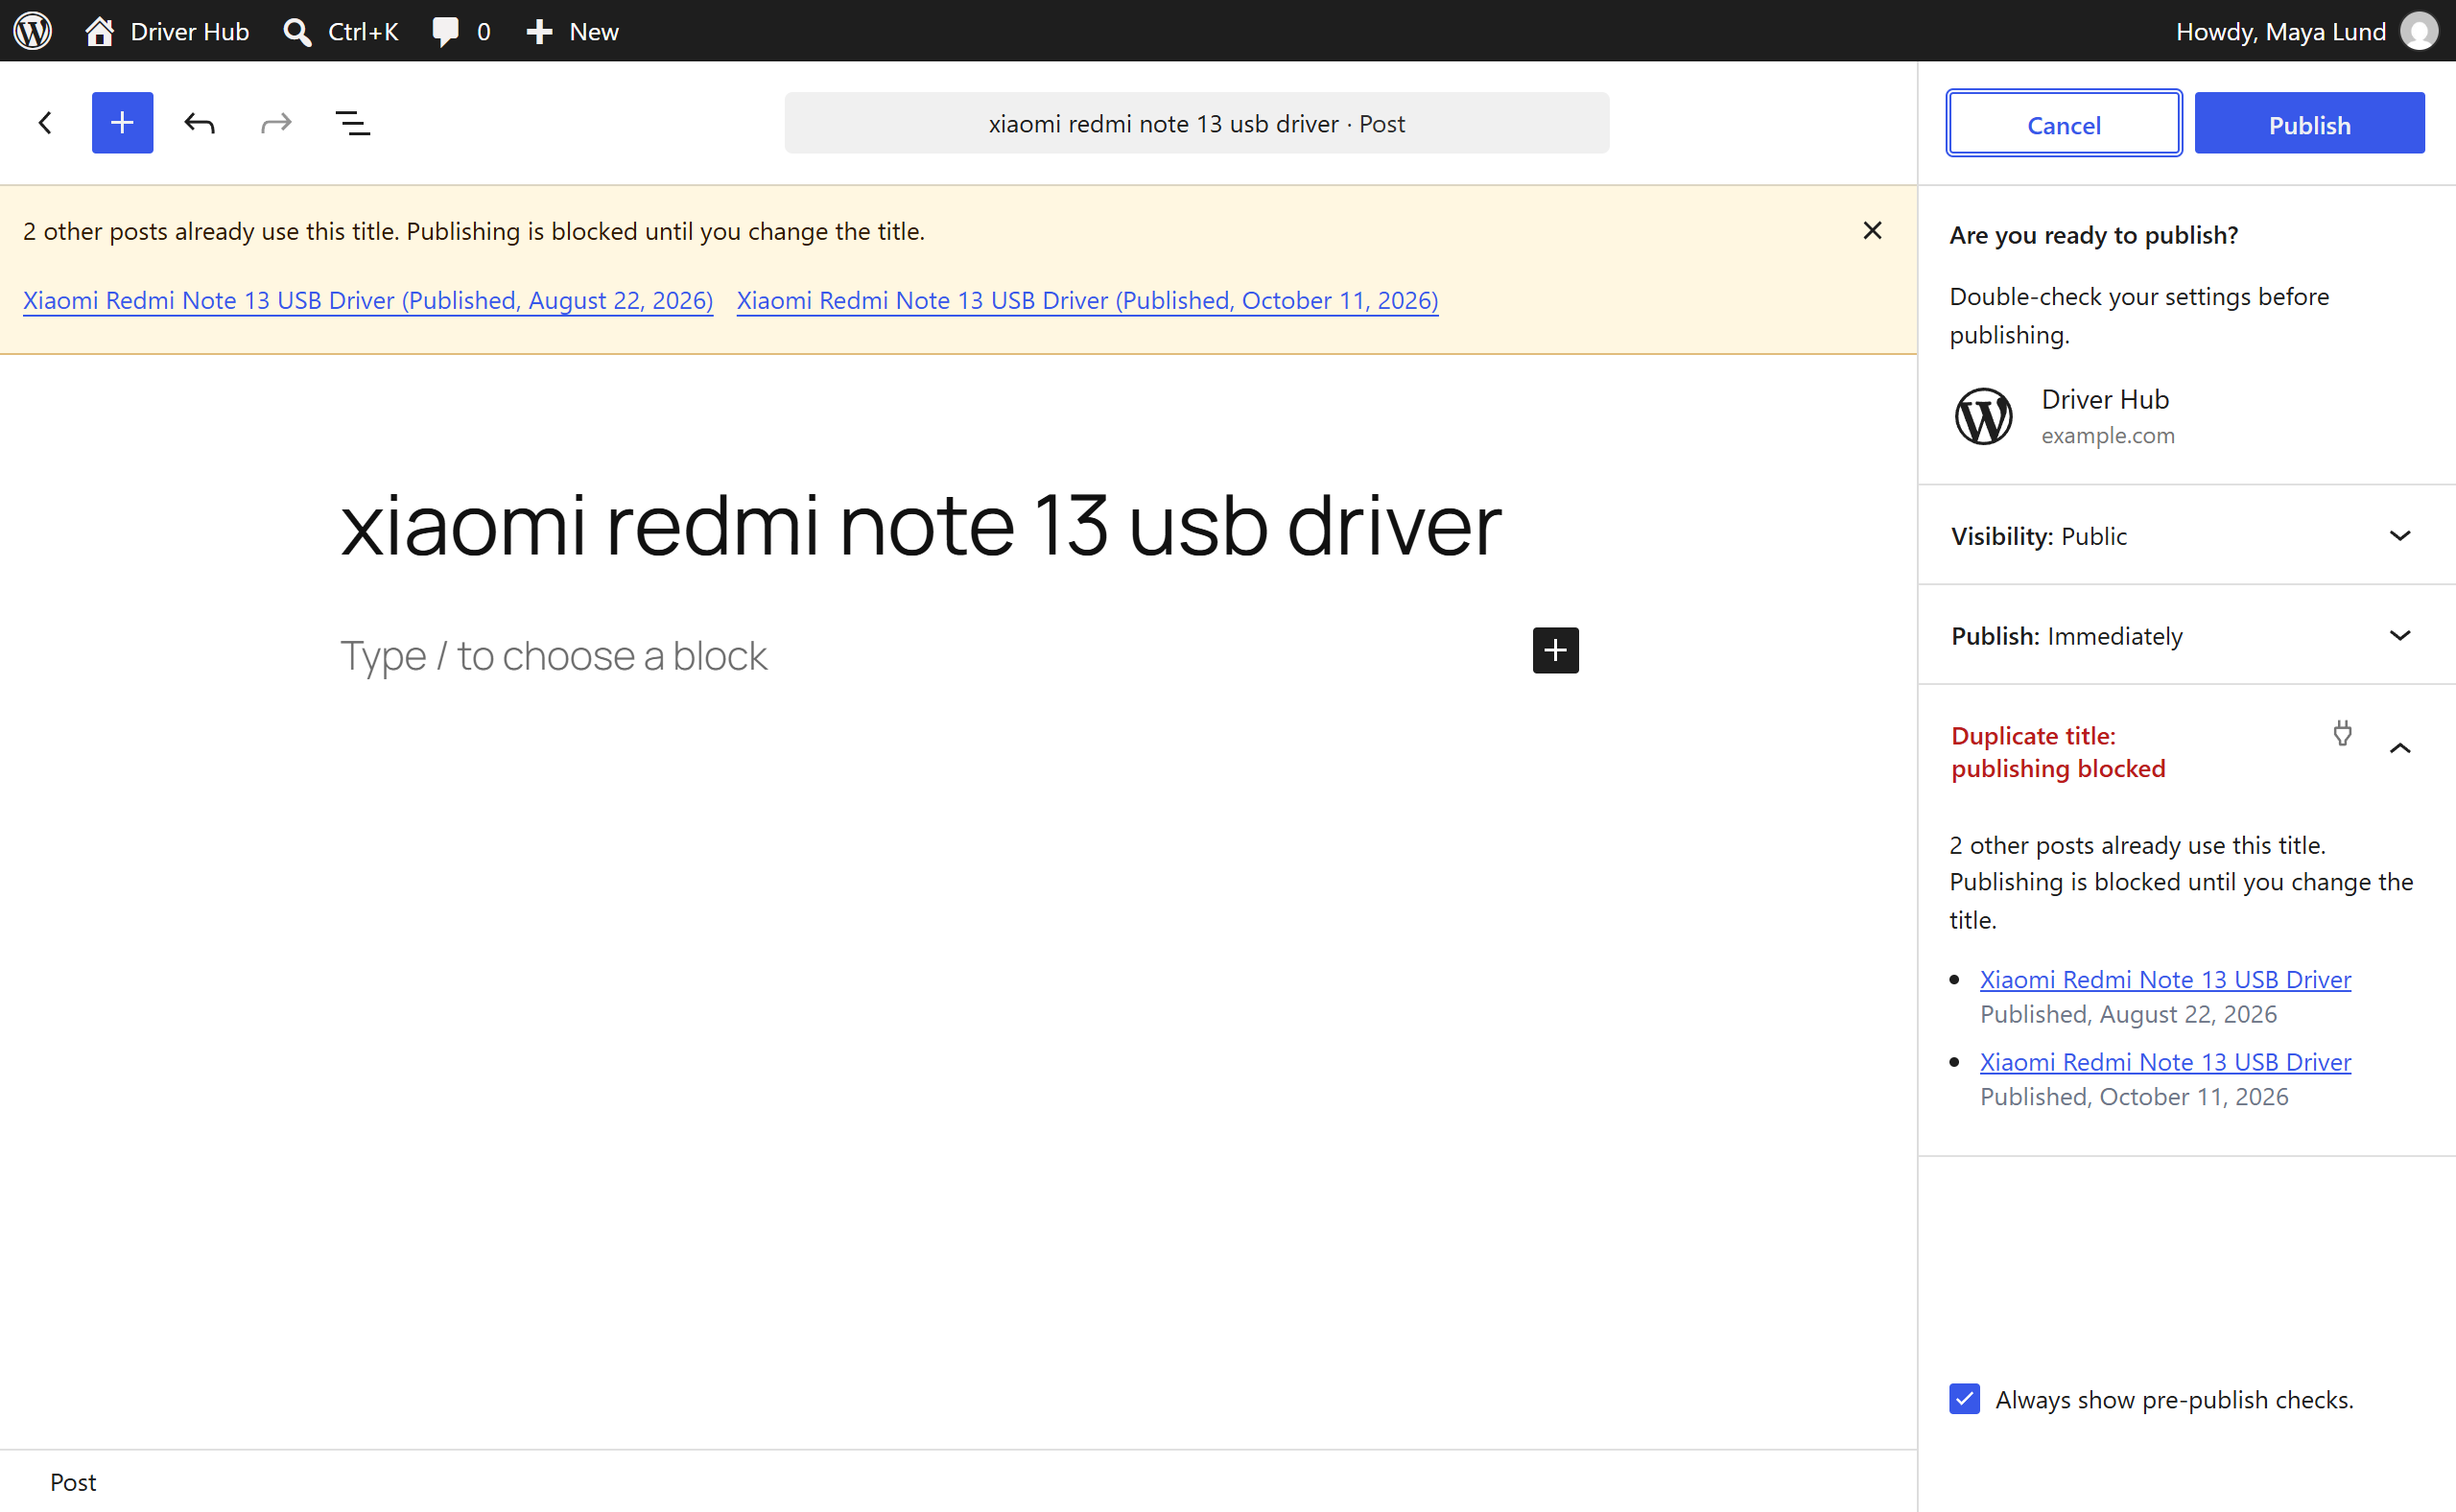
Task: Open the document overview list icon
Action: tap(352, 123)
